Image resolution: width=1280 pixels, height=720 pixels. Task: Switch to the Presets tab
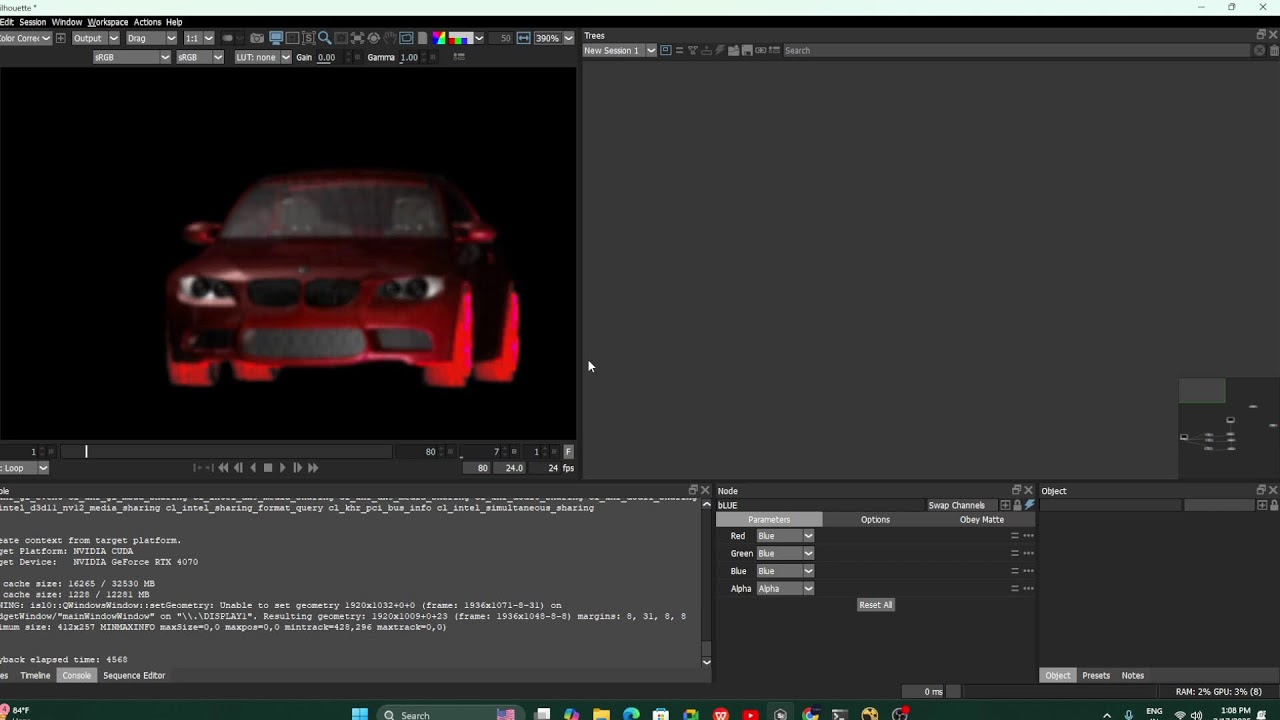click(x=1096, y=676)
